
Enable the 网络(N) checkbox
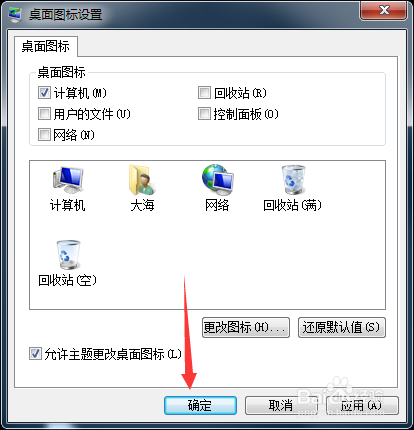click(x=44, y=135)
